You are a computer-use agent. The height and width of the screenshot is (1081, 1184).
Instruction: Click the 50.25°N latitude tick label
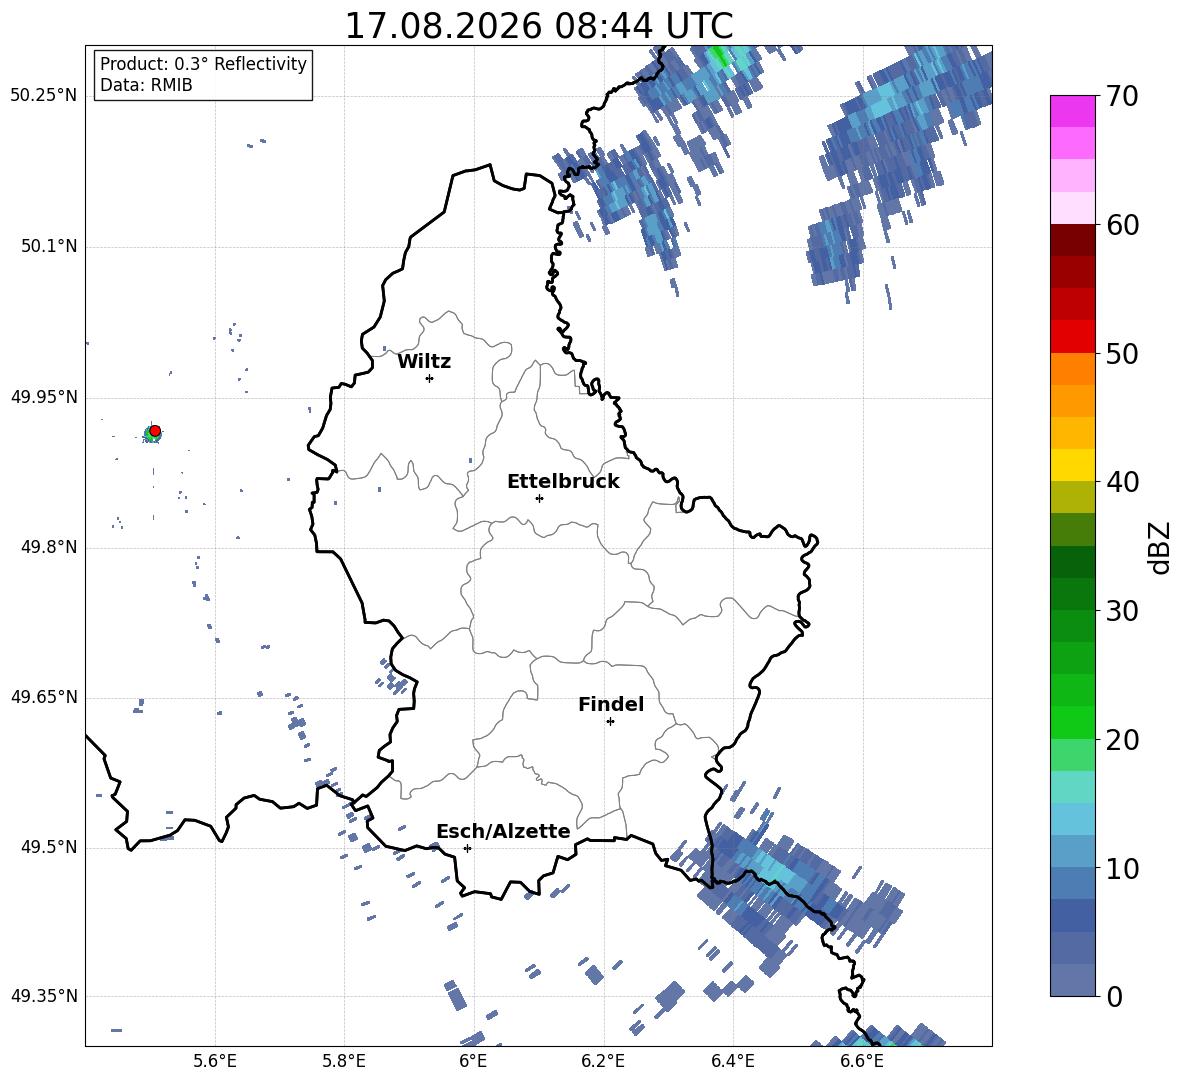[x=44, y=96]
